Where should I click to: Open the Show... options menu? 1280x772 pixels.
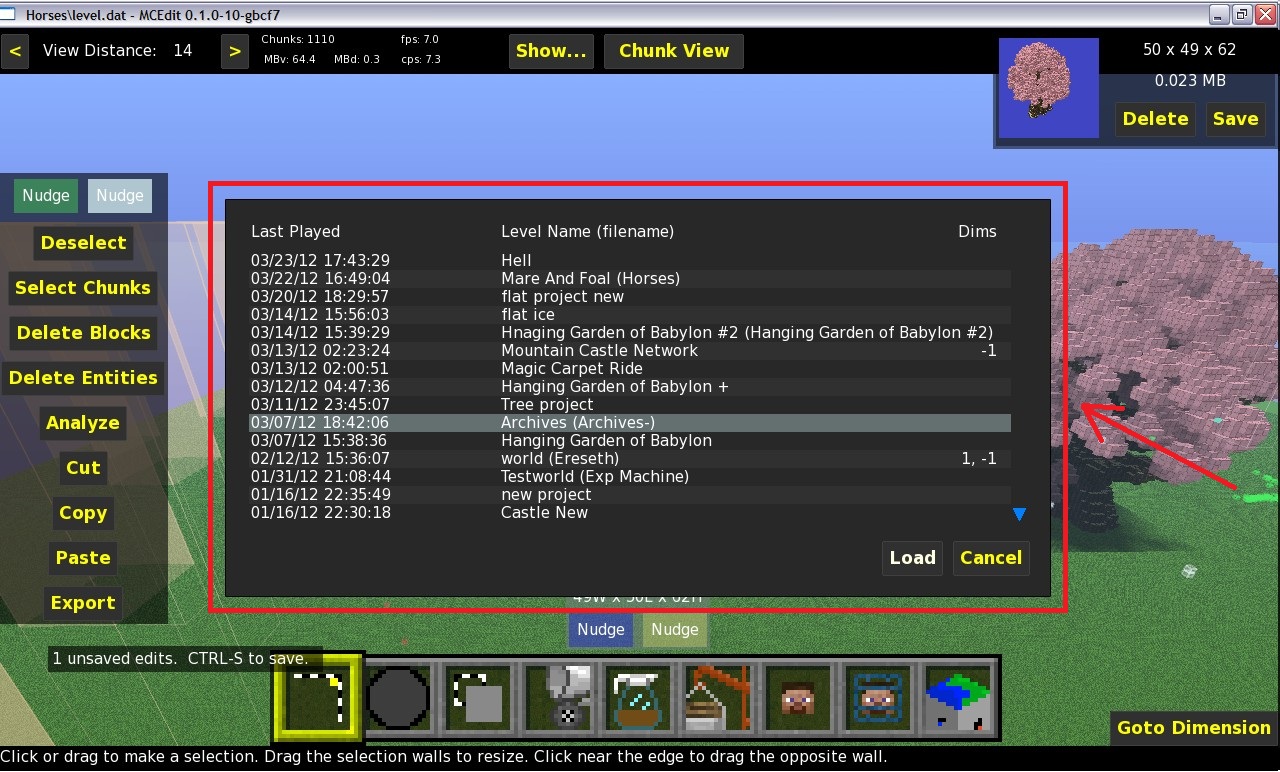tap(551, 51)
